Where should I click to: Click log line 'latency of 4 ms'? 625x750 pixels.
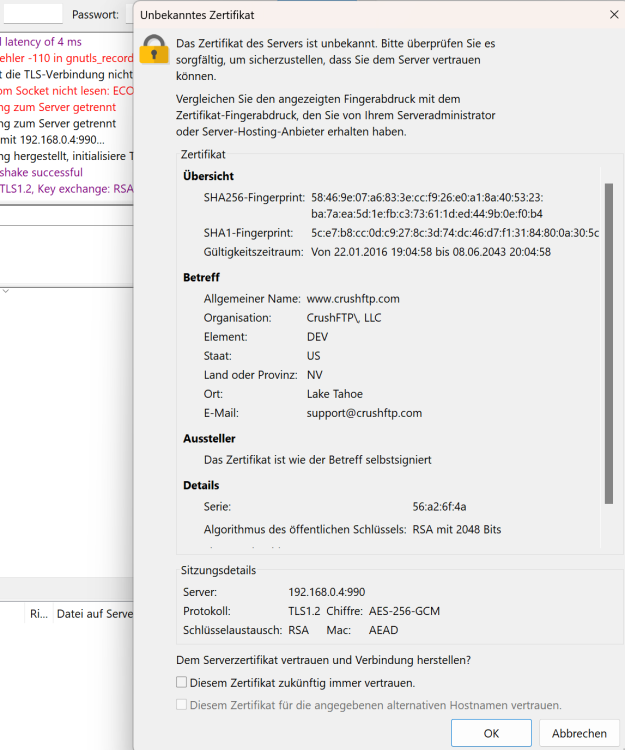click(x=41, y=42)
